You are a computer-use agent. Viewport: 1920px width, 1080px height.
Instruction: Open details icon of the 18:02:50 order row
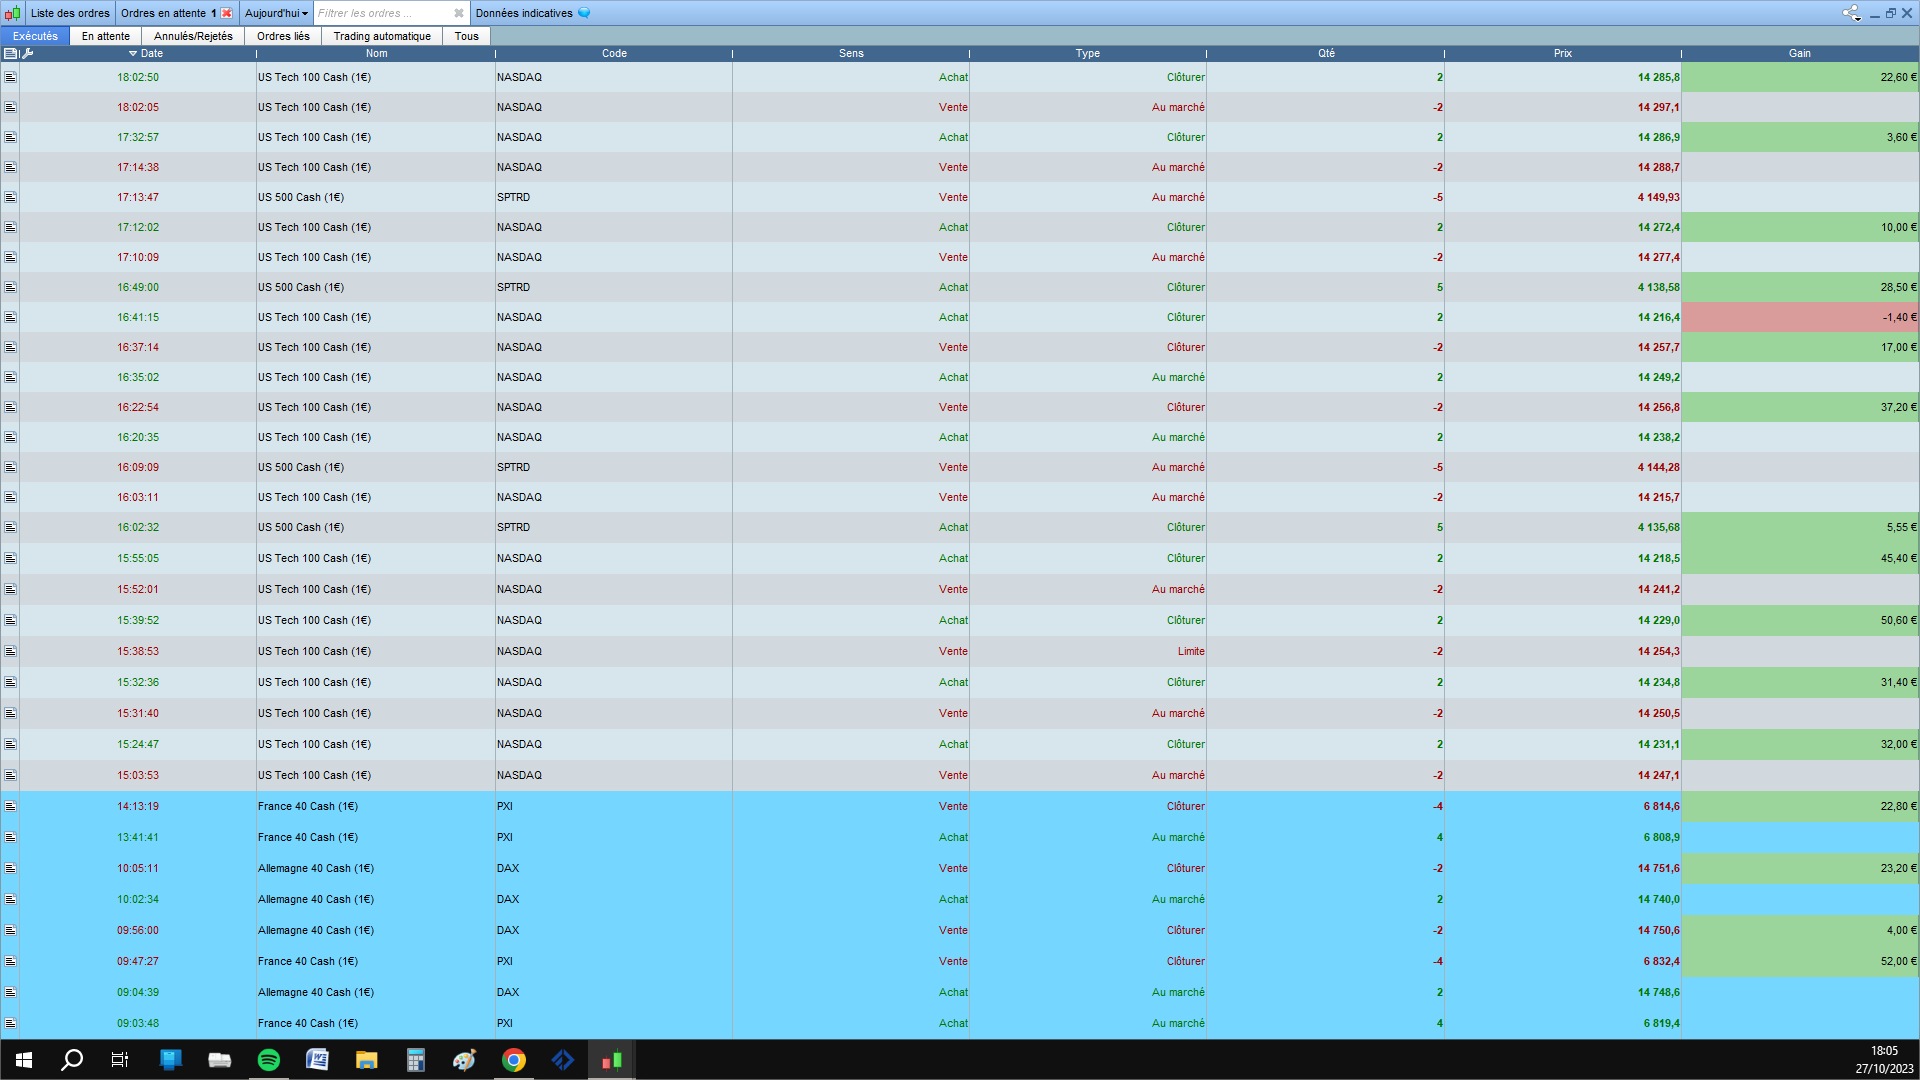pos(11,77)
